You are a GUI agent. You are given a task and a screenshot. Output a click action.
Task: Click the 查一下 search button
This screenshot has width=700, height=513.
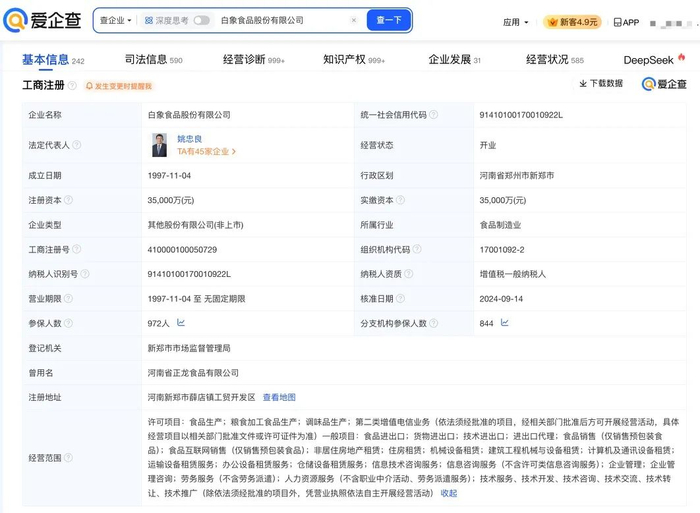click(389, 21)
